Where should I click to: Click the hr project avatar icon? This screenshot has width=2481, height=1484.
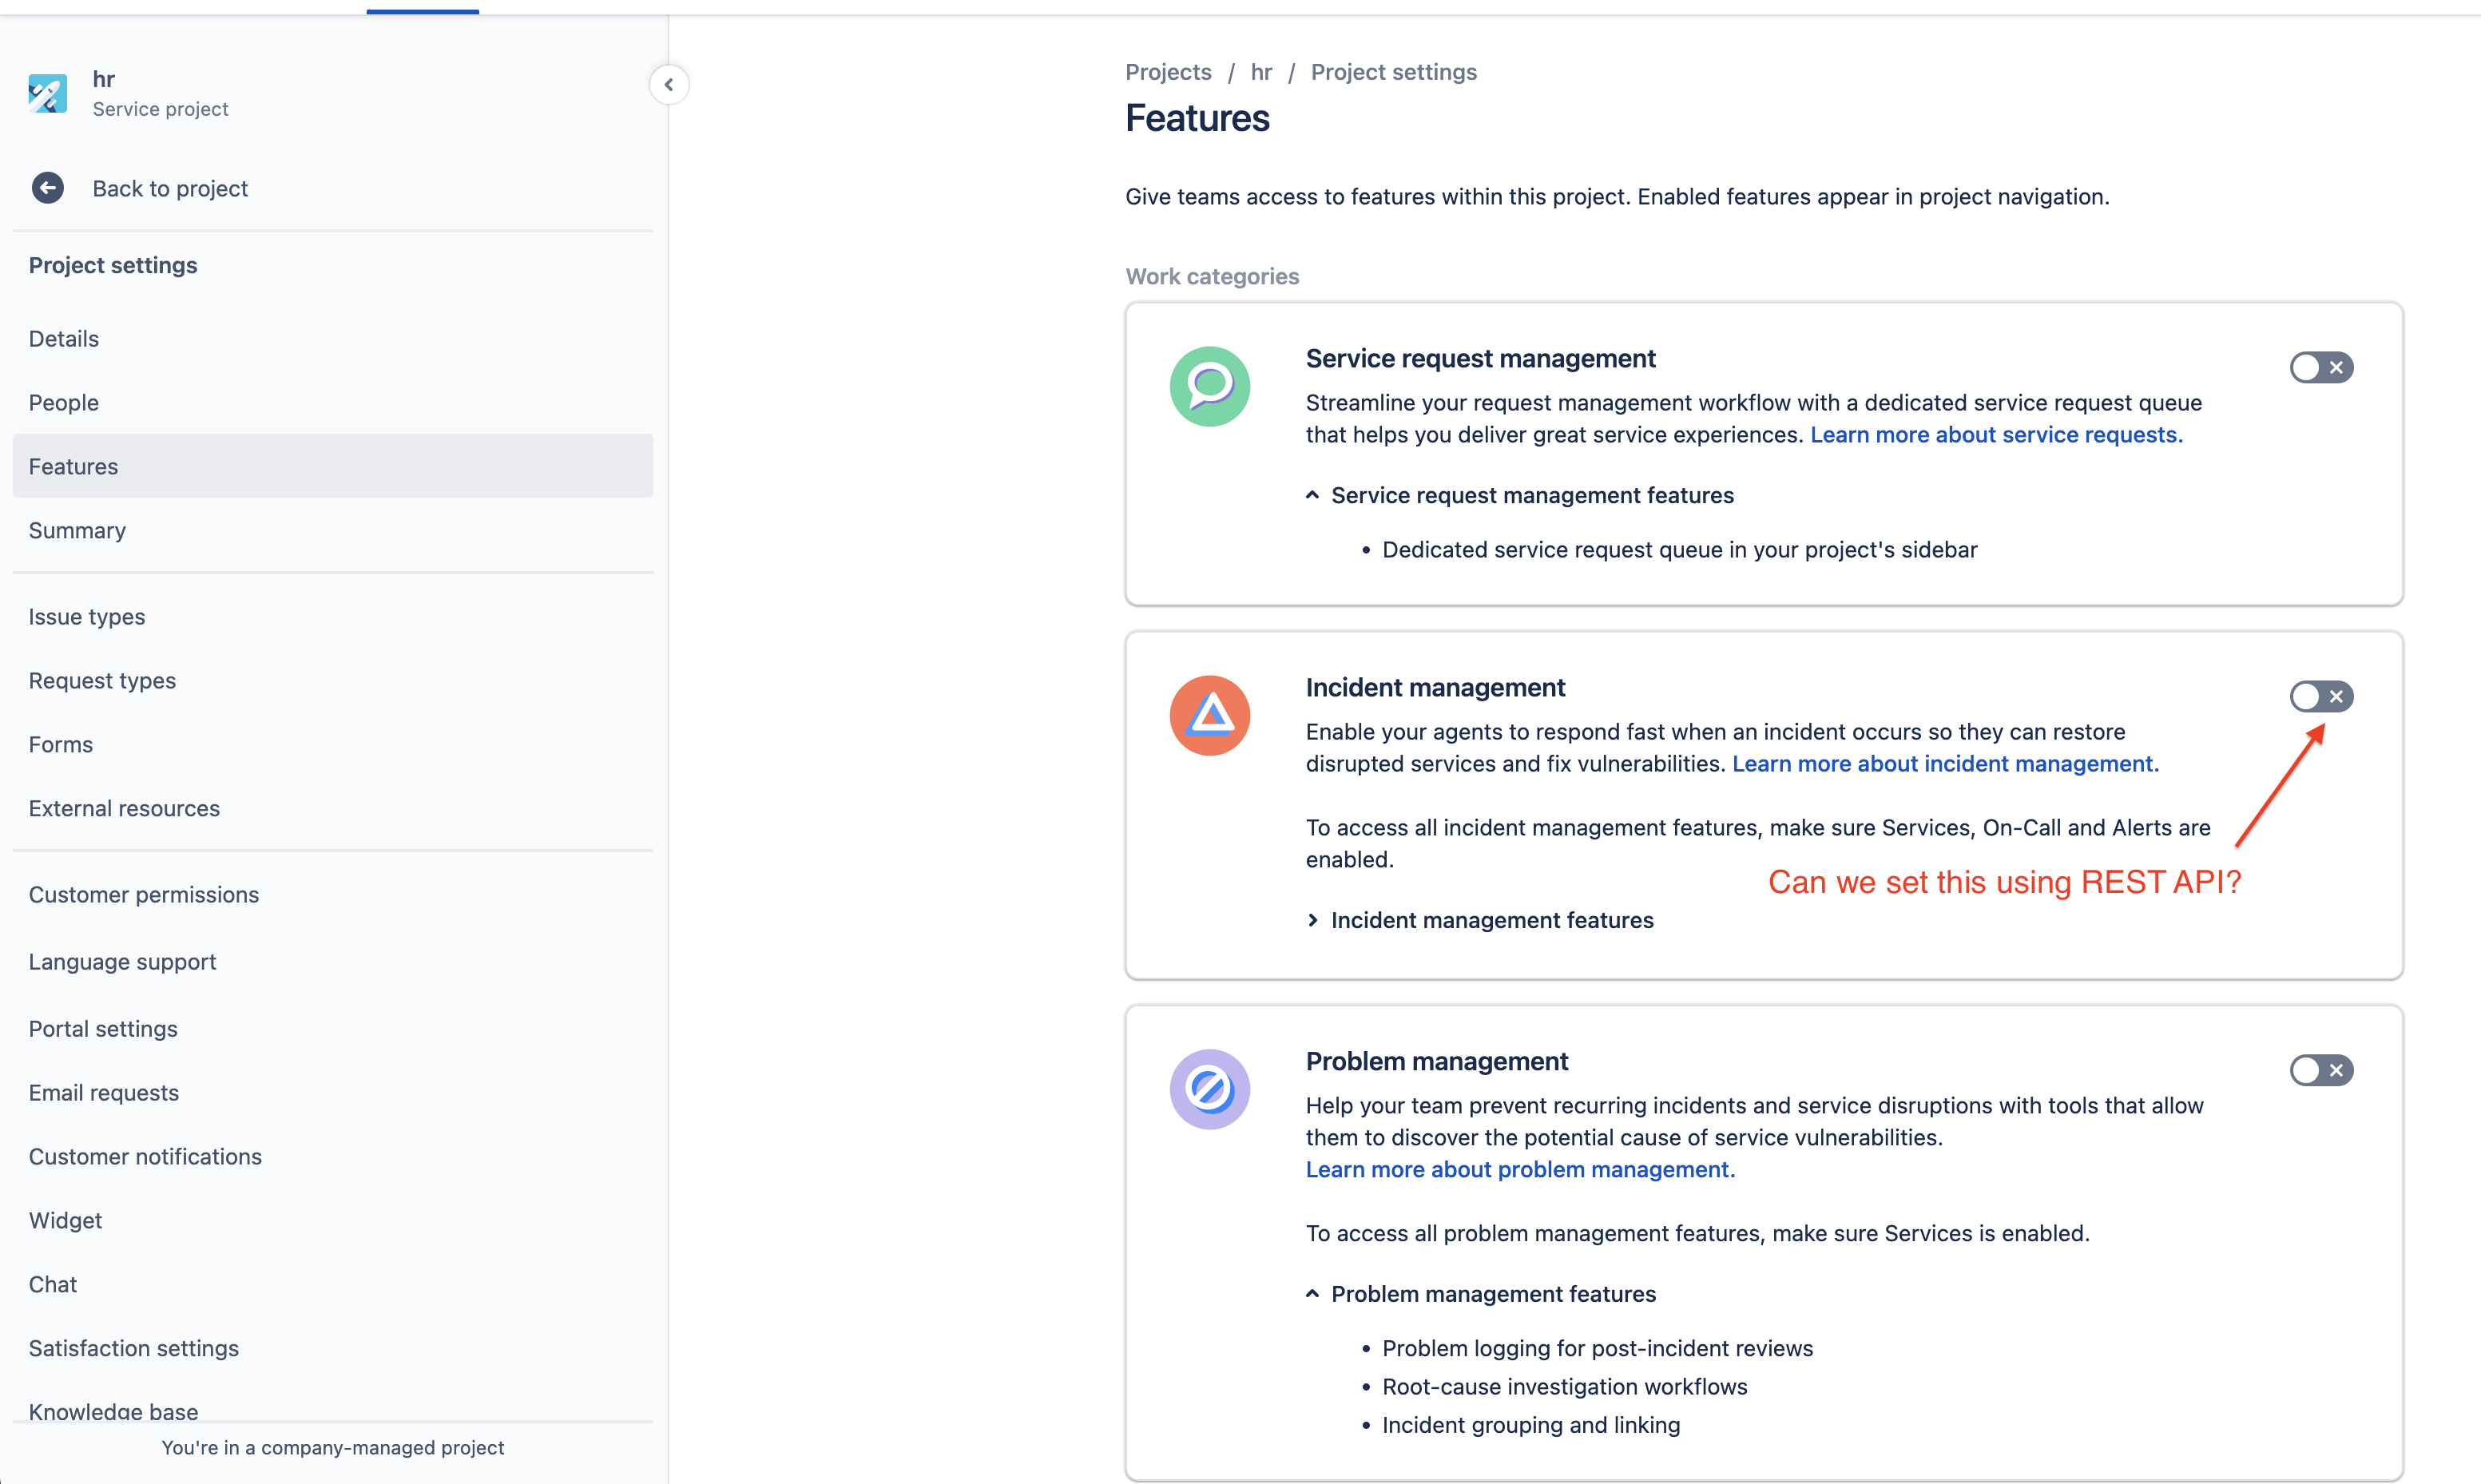pos(47,94)
